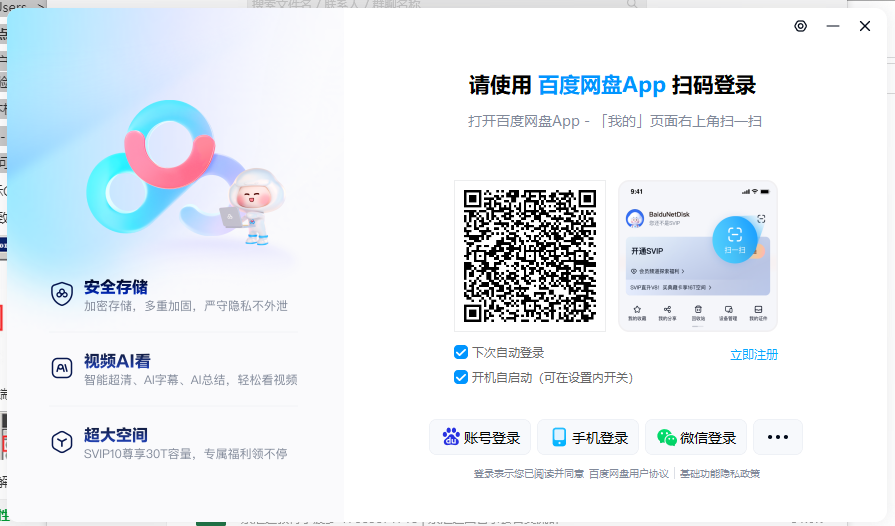Disable the 开机自启动 checkbox
This screenshot has height=526, width=895.
click(x=461, y=377)
